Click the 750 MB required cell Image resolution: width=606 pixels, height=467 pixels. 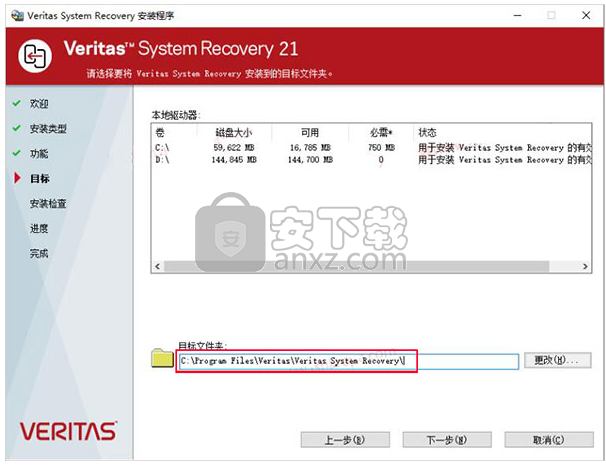tap(381, 148)
